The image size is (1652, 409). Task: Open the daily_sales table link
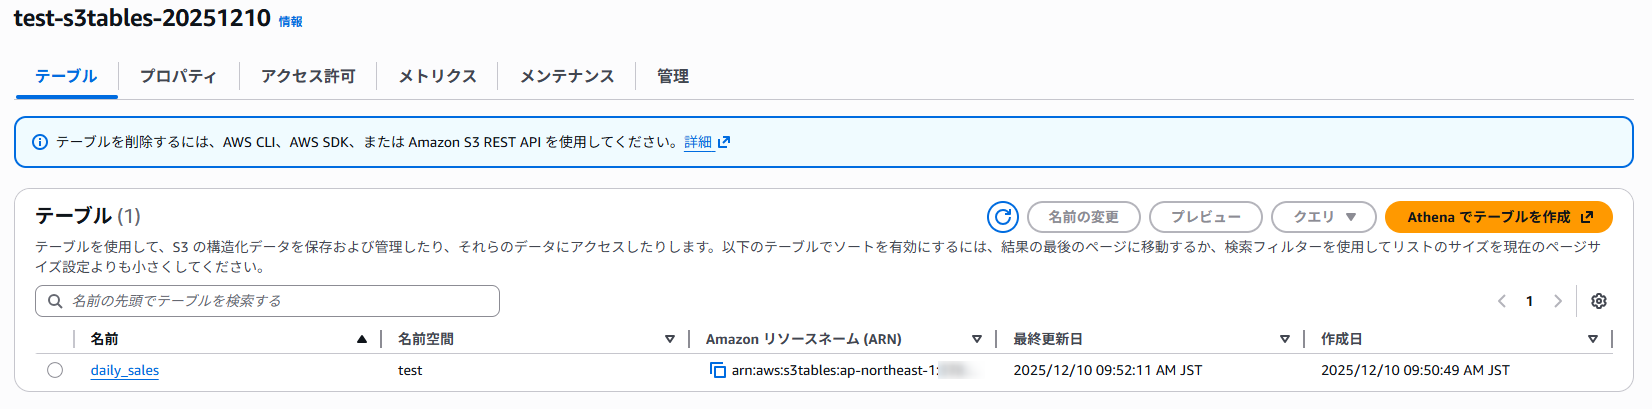(x=125, y=370)
